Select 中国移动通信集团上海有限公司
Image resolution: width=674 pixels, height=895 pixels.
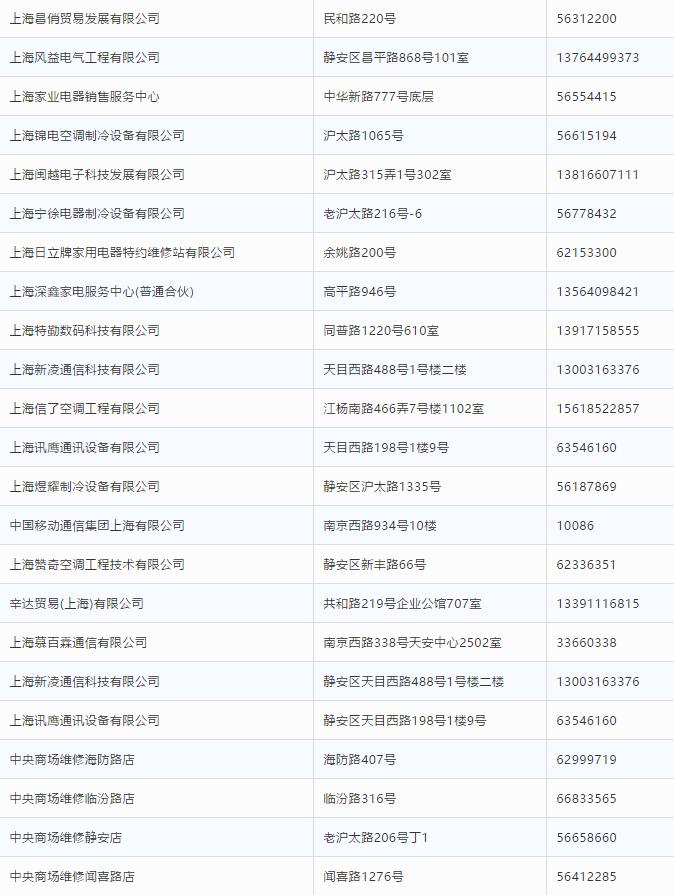97,526
